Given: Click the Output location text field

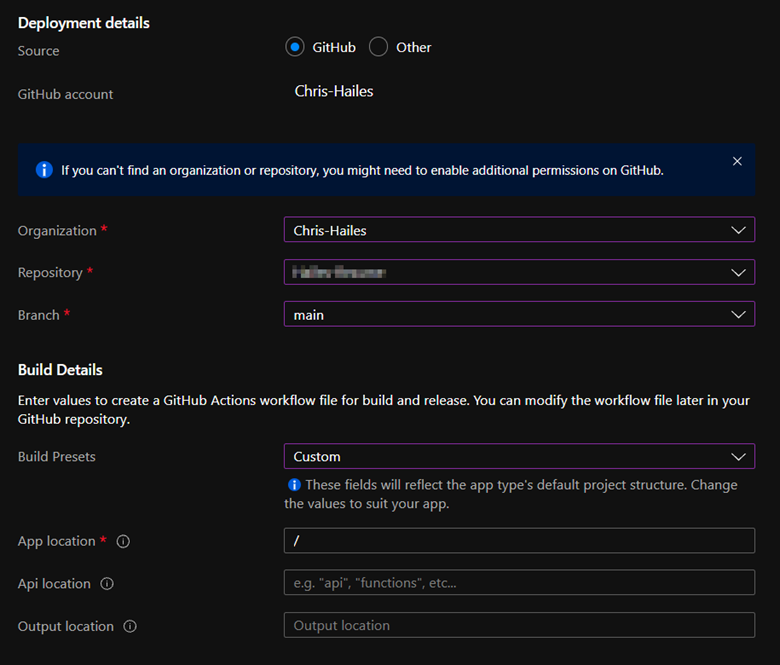Looking at the screenshot, I should [x=518, y=625].
